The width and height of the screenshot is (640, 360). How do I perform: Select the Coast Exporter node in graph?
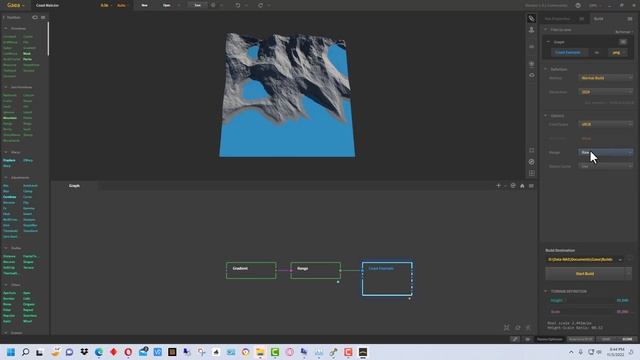tap(387, 279)
